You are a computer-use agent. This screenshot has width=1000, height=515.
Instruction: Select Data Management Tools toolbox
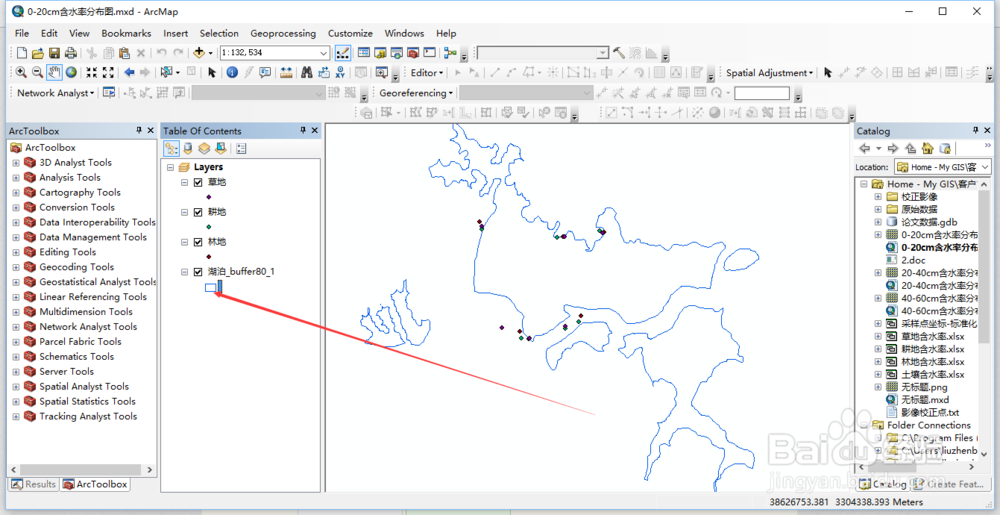coord(93,237)
